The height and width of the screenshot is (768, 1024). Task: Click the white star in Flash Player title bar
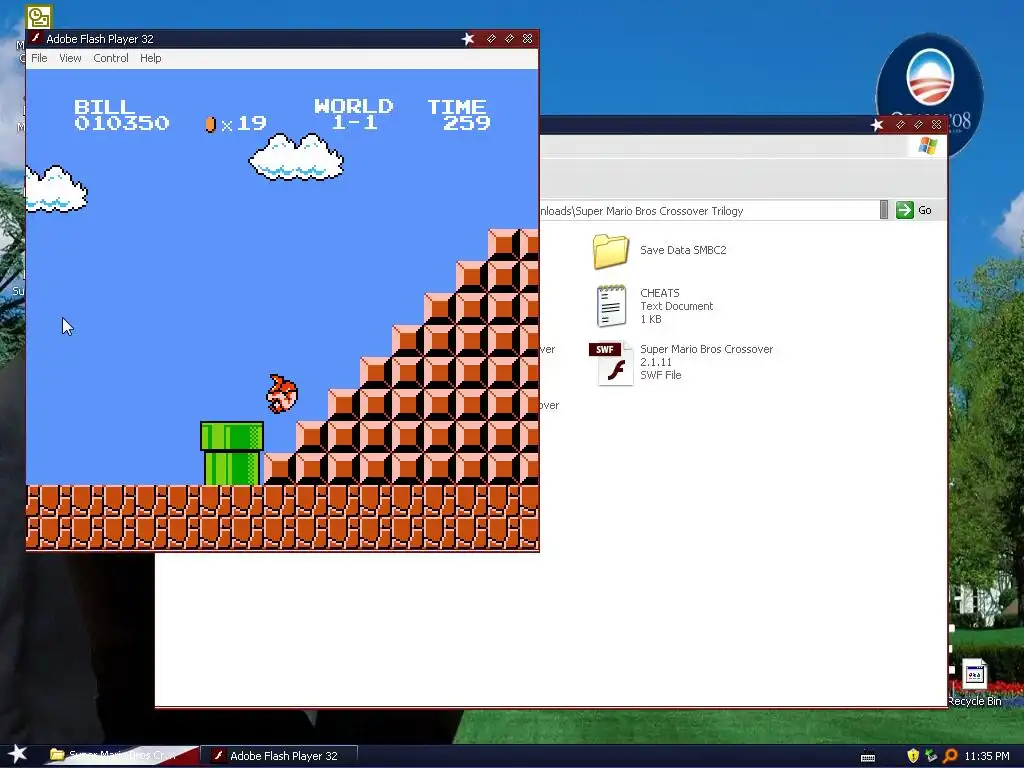(x=468, y=39)
